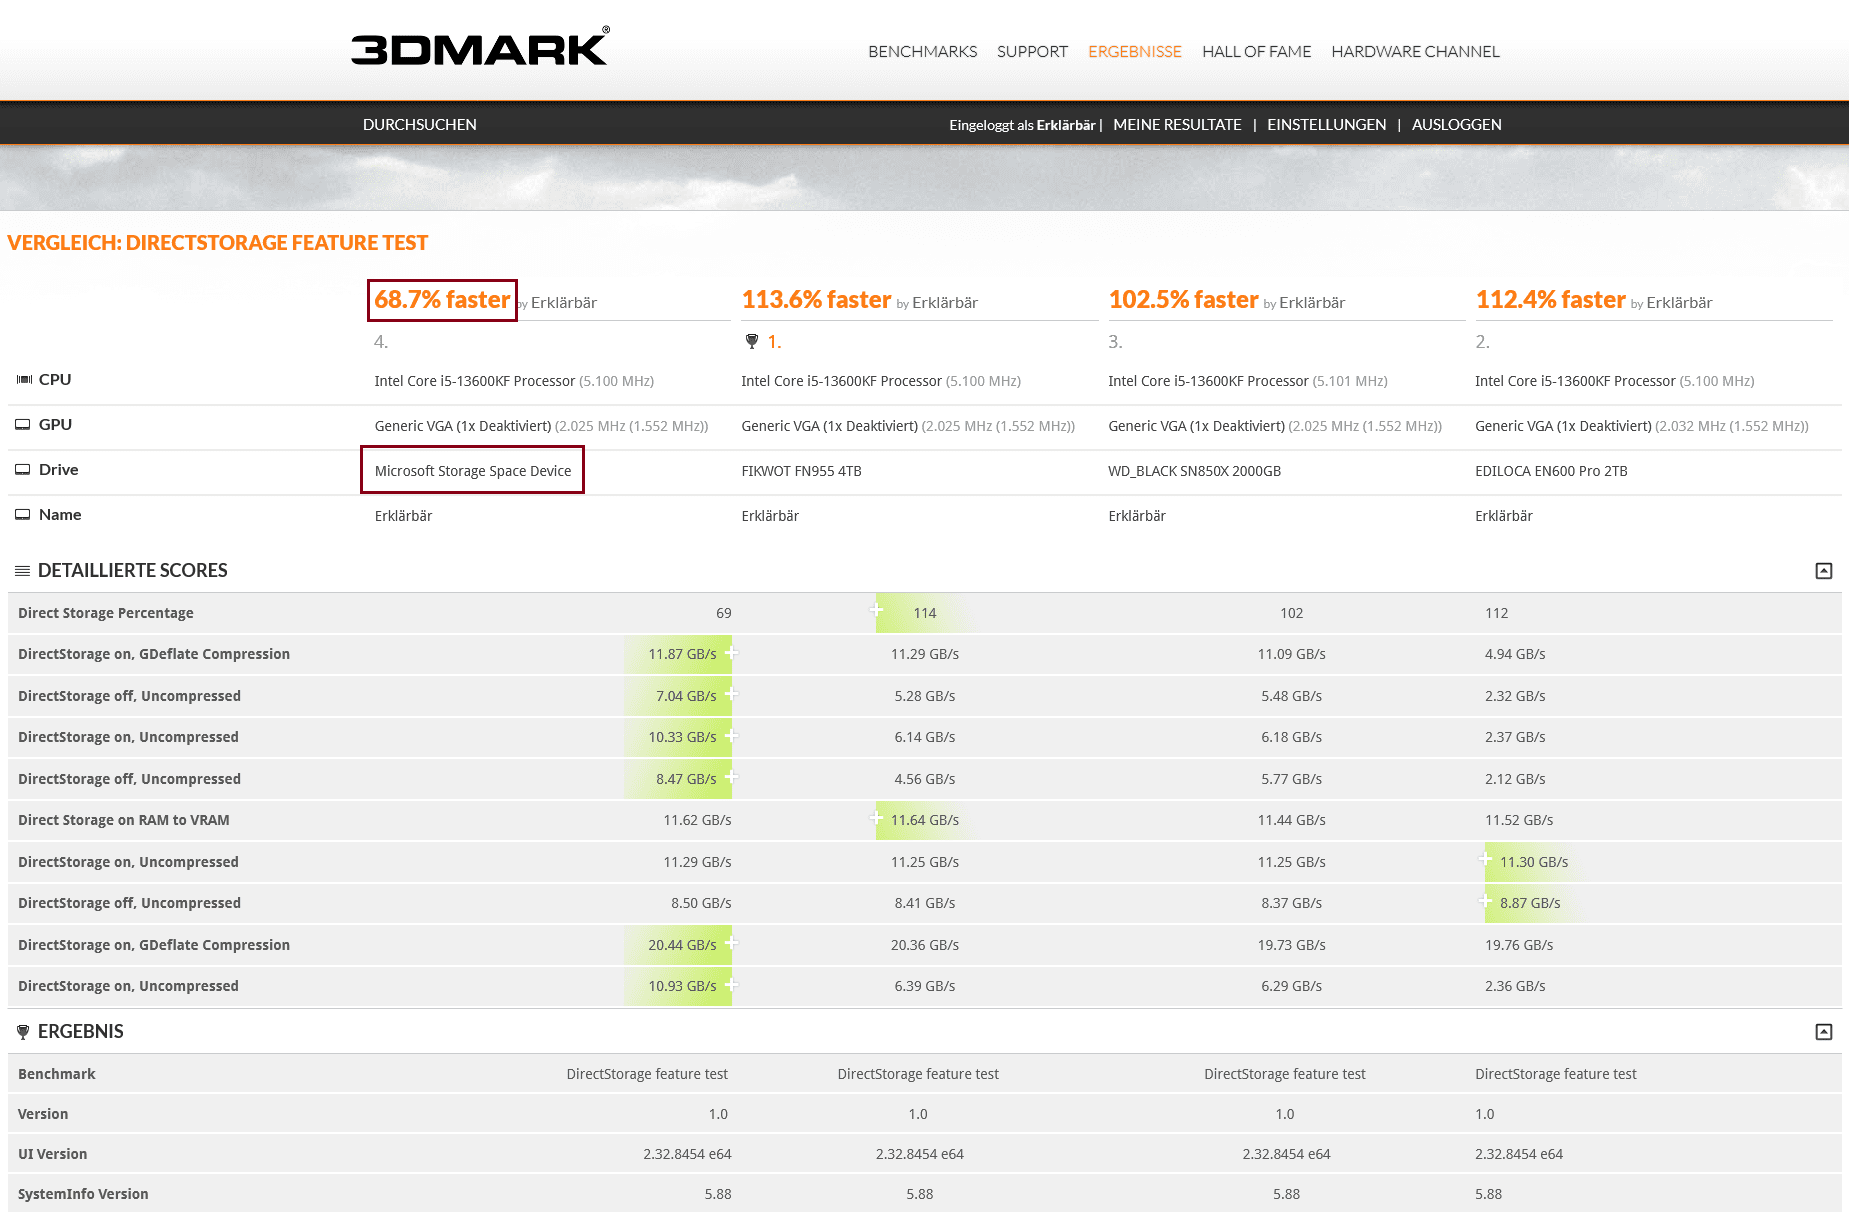Screen dimensions: 1849x1213
Task: Click the highlighted 11.30 GB/s score
Action: click(1534, 862)
